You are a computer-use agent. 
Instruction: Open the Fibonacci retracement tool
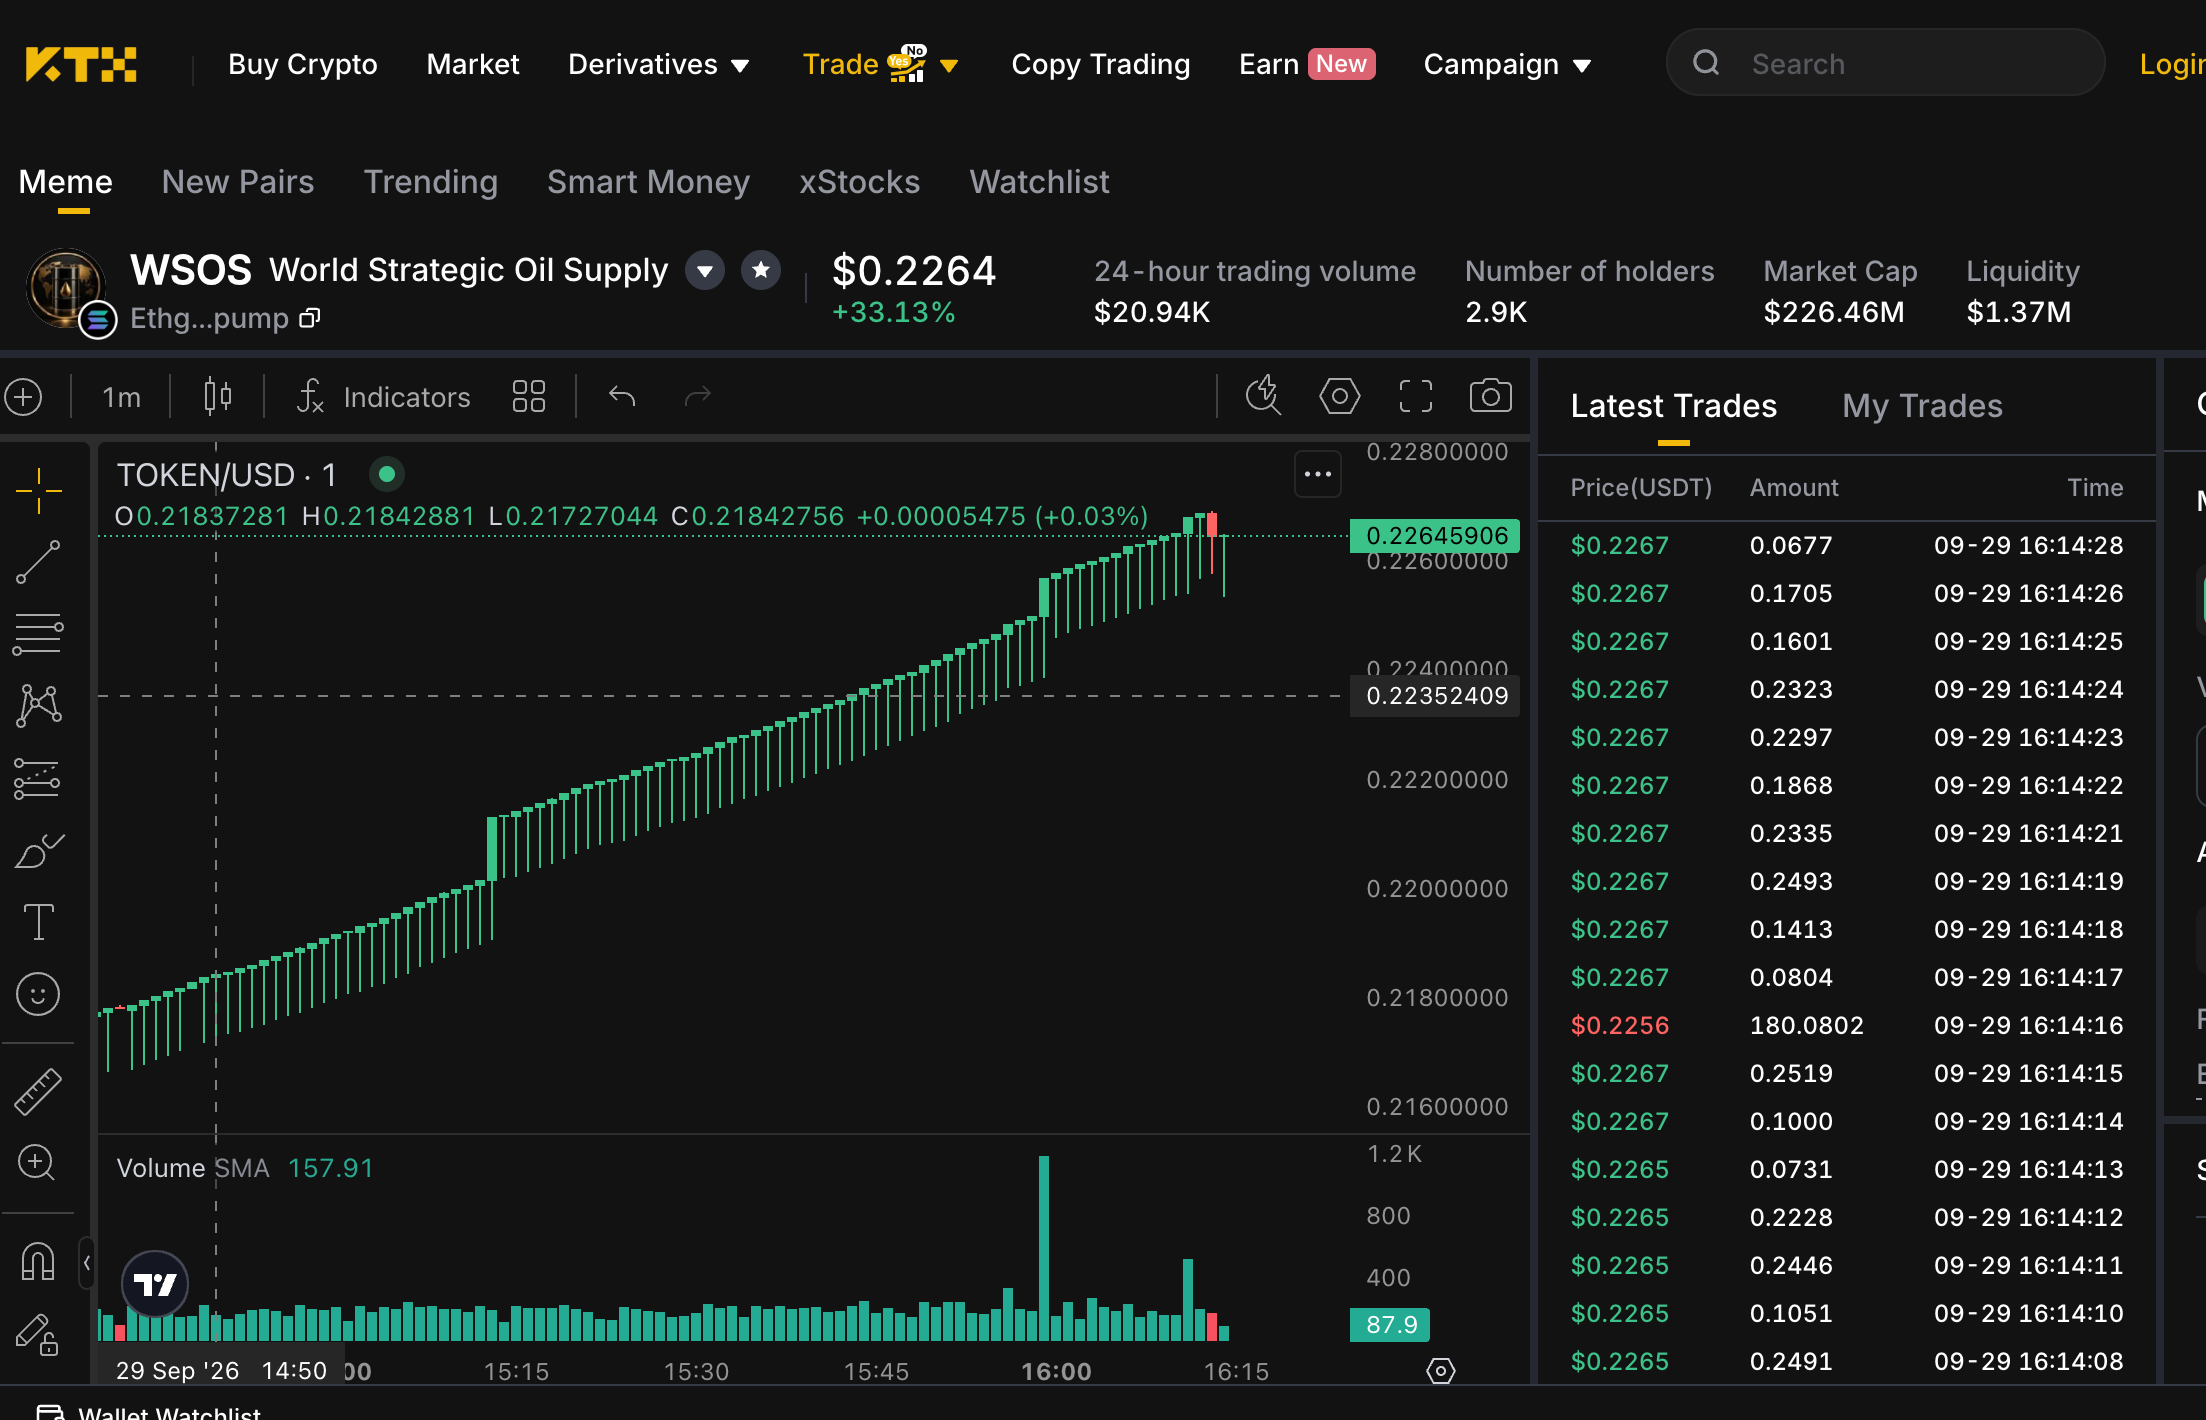[38, 635]
